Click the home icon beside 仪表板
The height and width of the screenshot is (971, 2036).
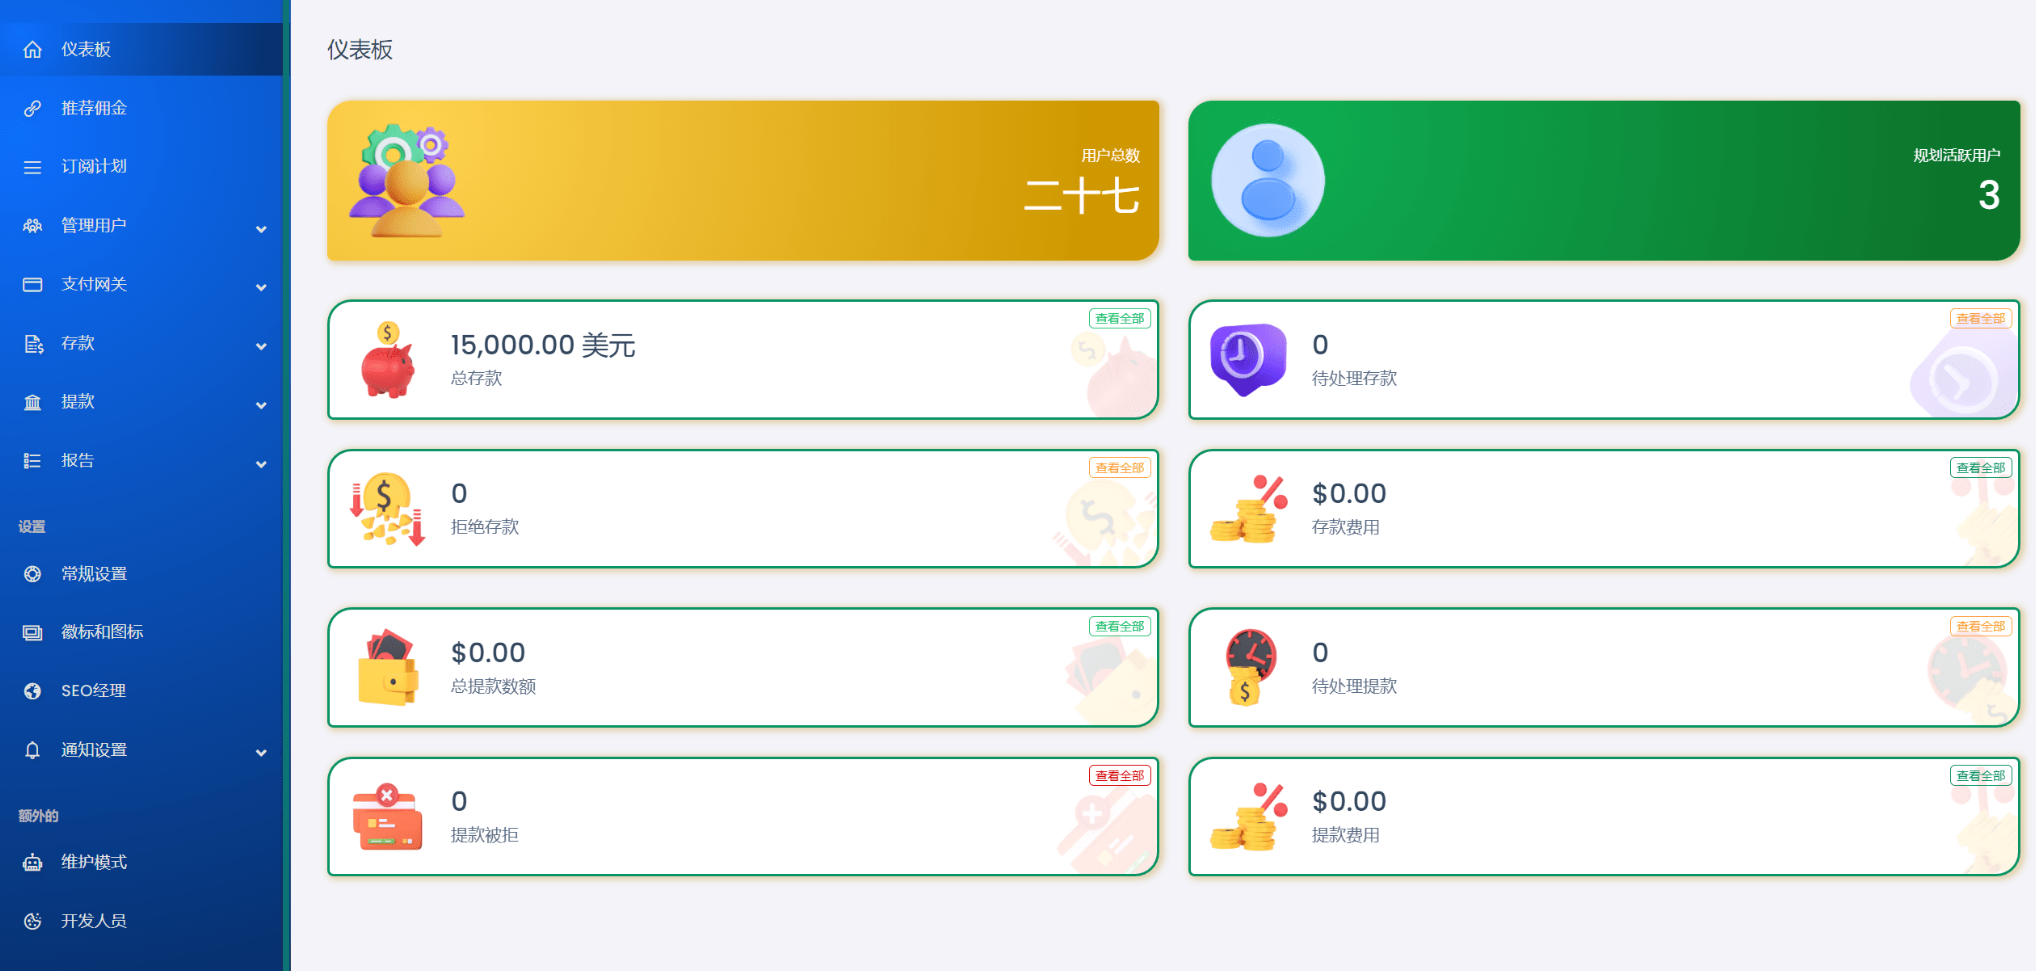pyautogui.click(x=33, y=49)
